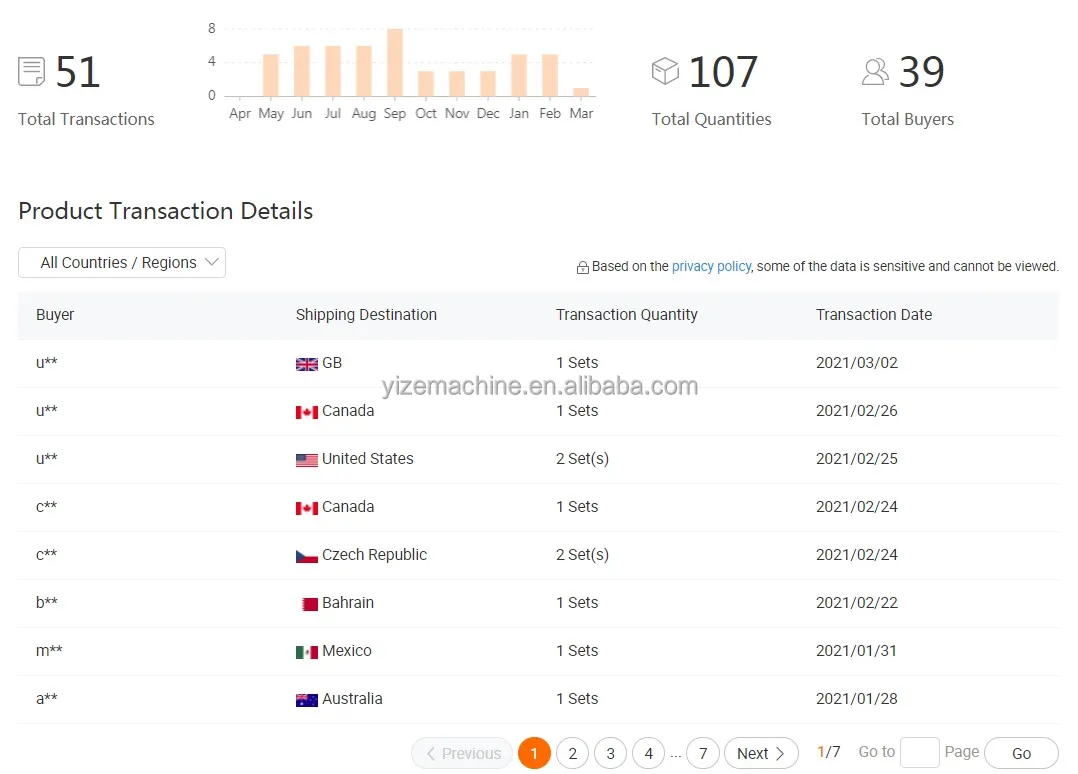This screenshot has width=1078, height=774.
Task: Click the Mexico flag icon
Action: tap(307, 652)
